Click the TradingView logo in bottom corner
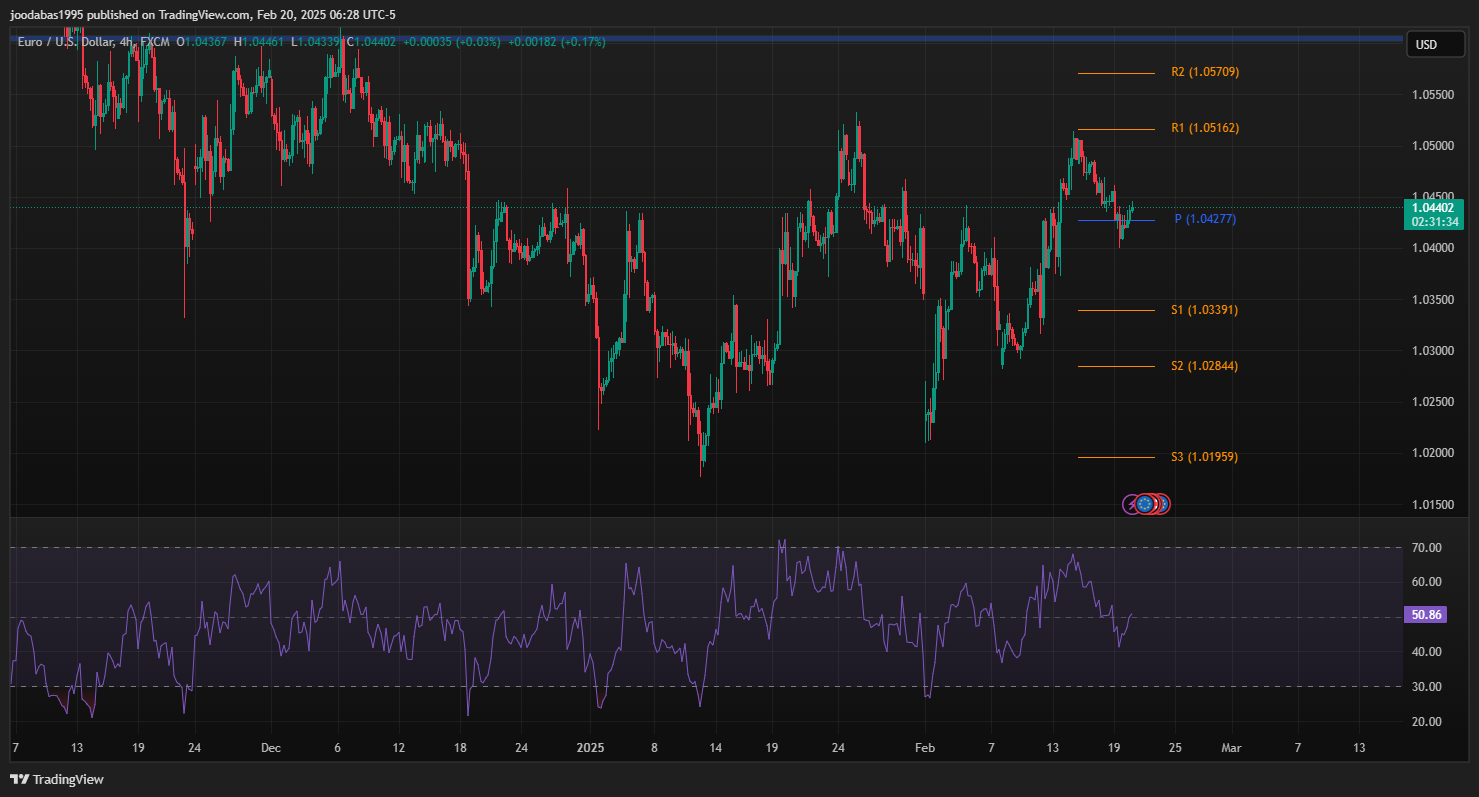This screenshot has height=797, width=1479. [57, 779]
